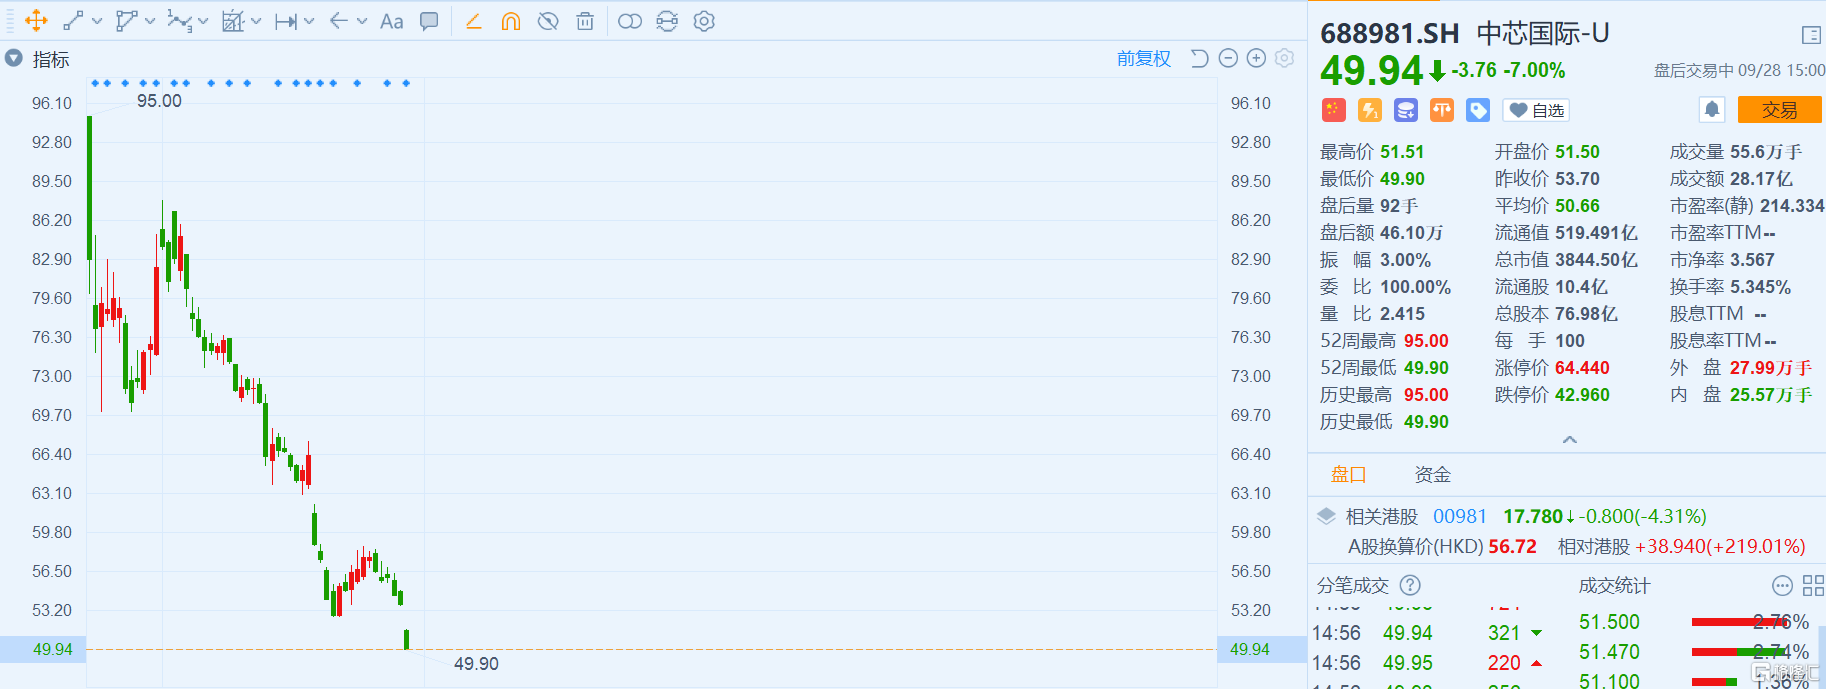Hide all drawings with the eye icon
Viewport: 1826px width, 689px height.
coord(548,21)
